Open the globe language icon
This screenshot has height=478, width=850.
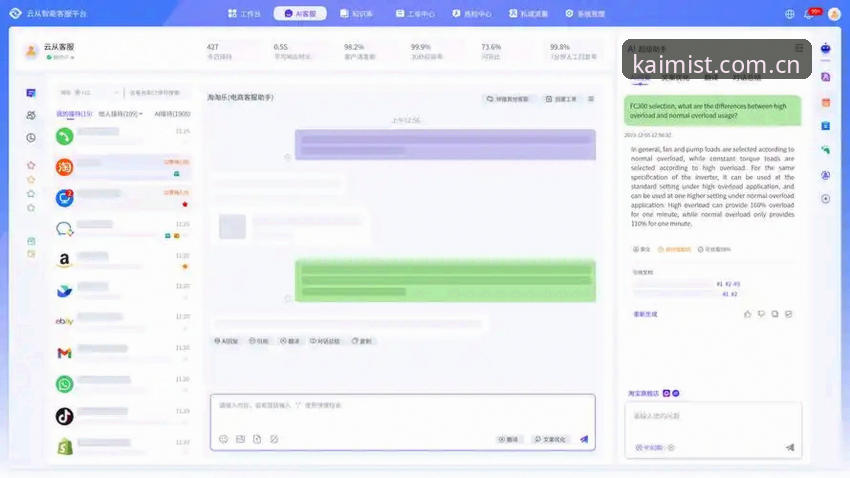click(x=790, y=14)
